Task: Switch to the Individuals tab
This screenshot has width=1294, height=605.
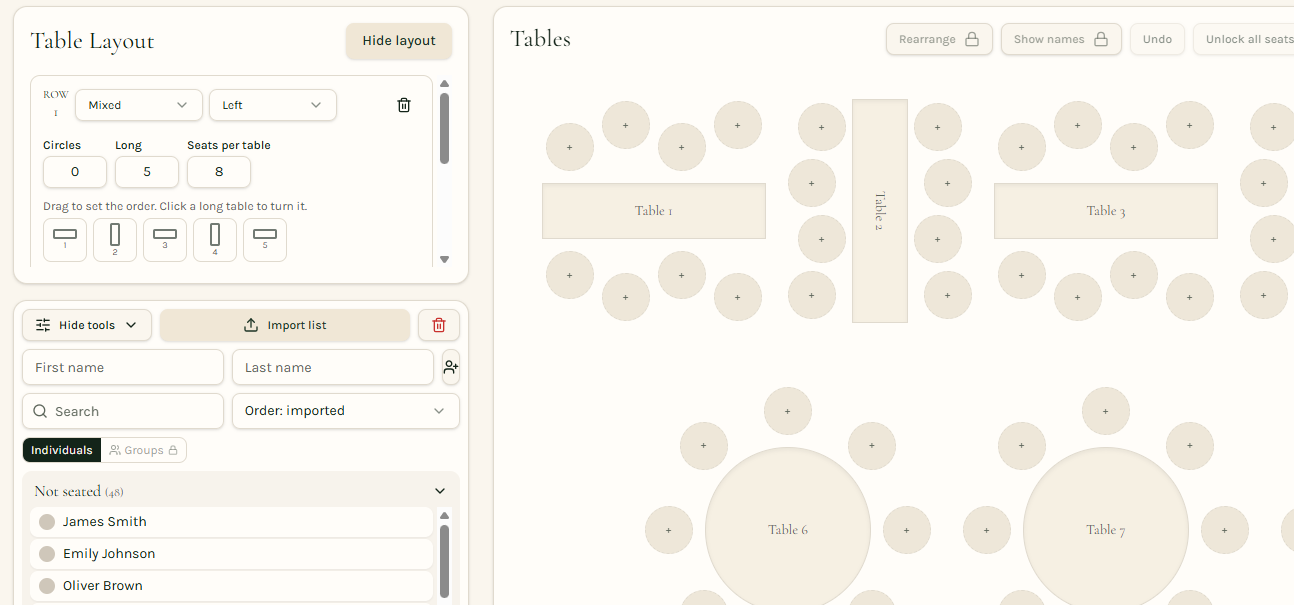Action: pyautogui.click(x=62, y=450)
